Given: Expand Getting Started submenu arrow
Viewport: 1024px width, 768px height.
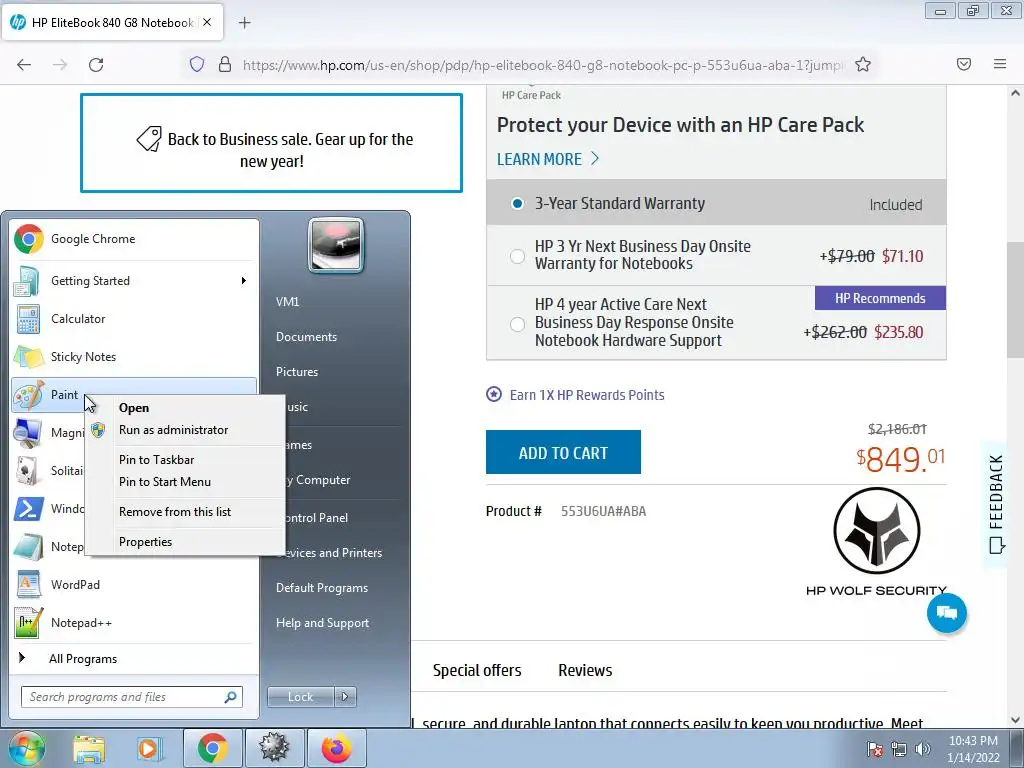Looking at the screenshot, I should (244, 281).
